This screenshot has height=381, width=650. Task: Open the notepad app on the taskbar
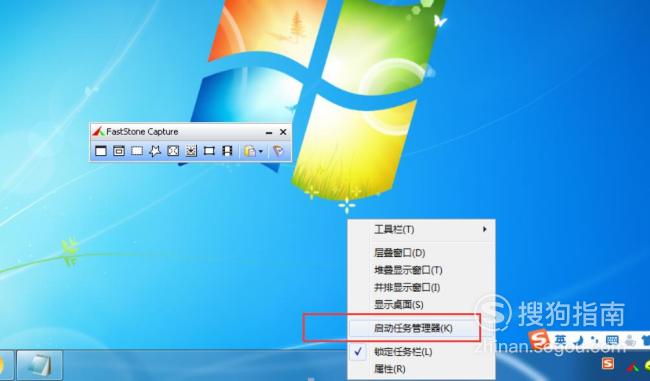[x=40, y=365]
